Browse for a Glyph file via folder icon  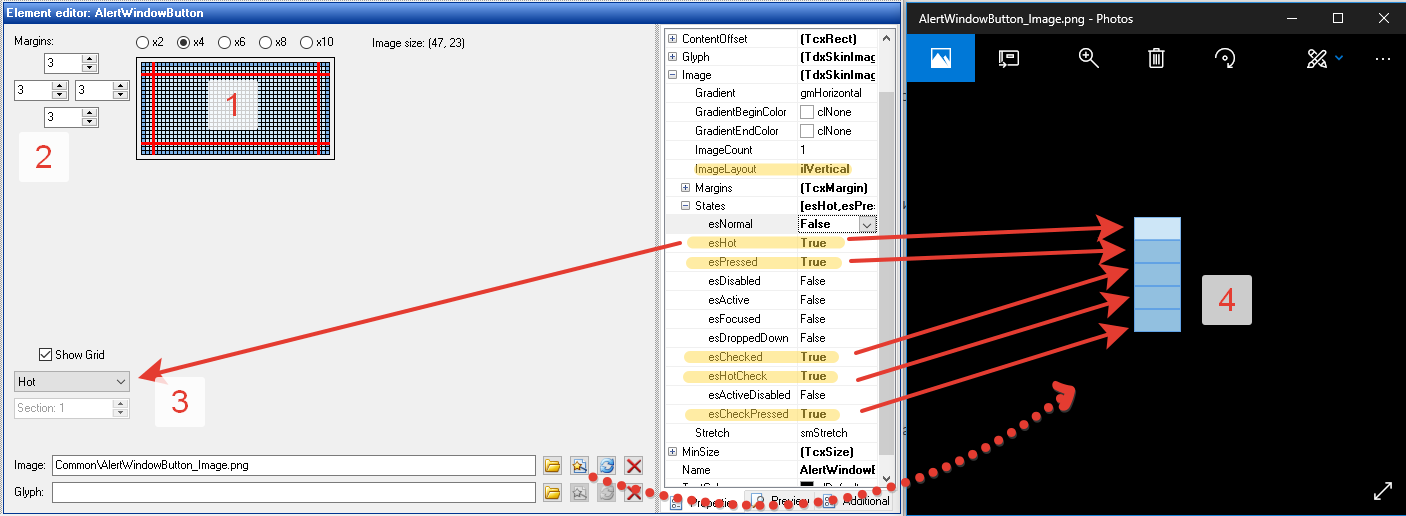pos(552,492)
